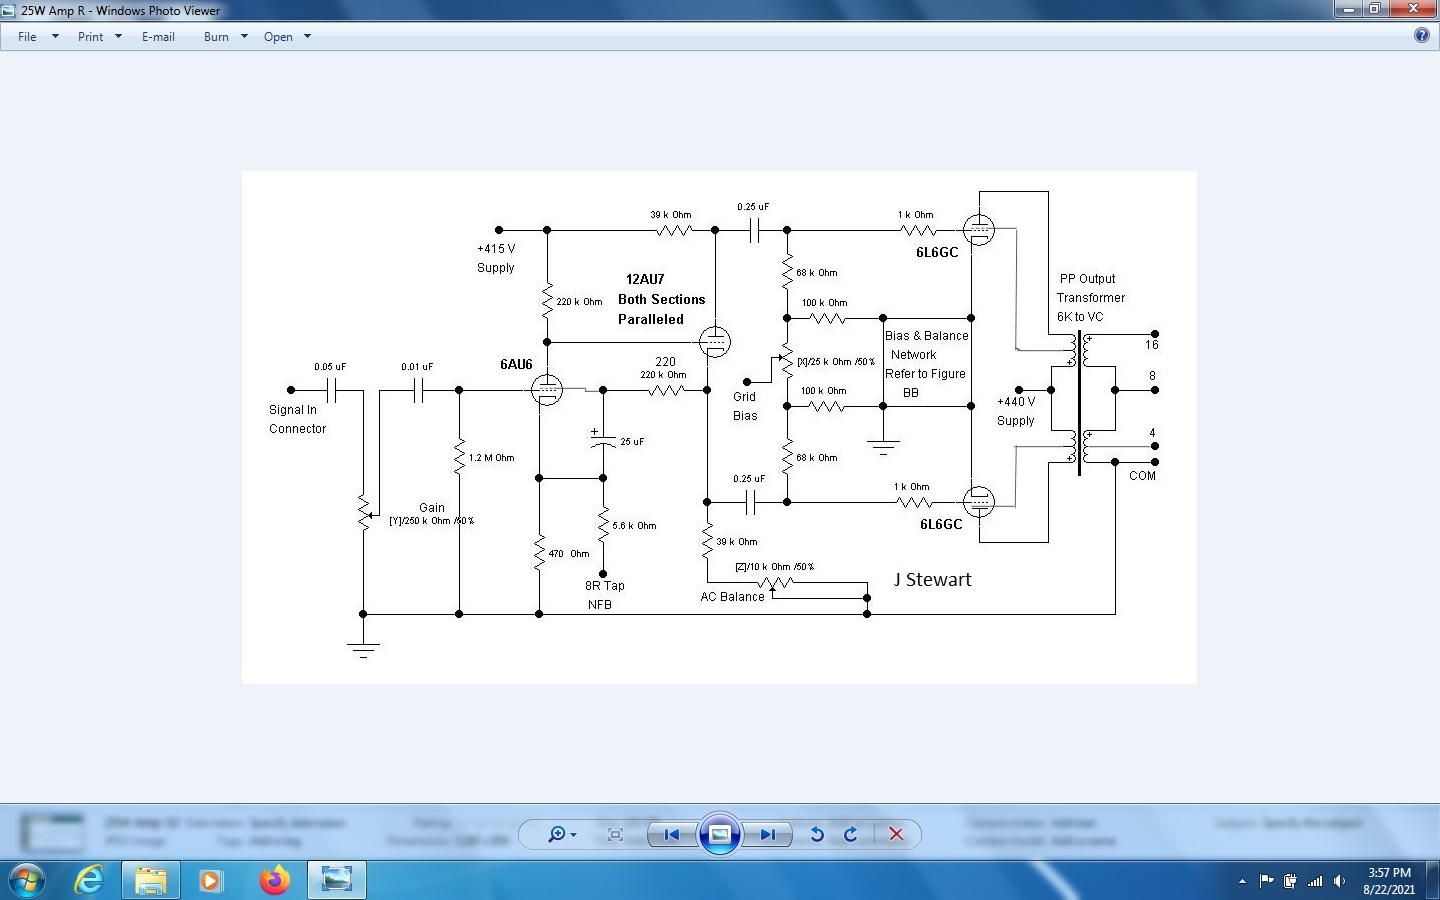This screenshot has width=1440, height=900.
Task: Open the Print menu
Action: pyautogui.click(x=90, y=37)
